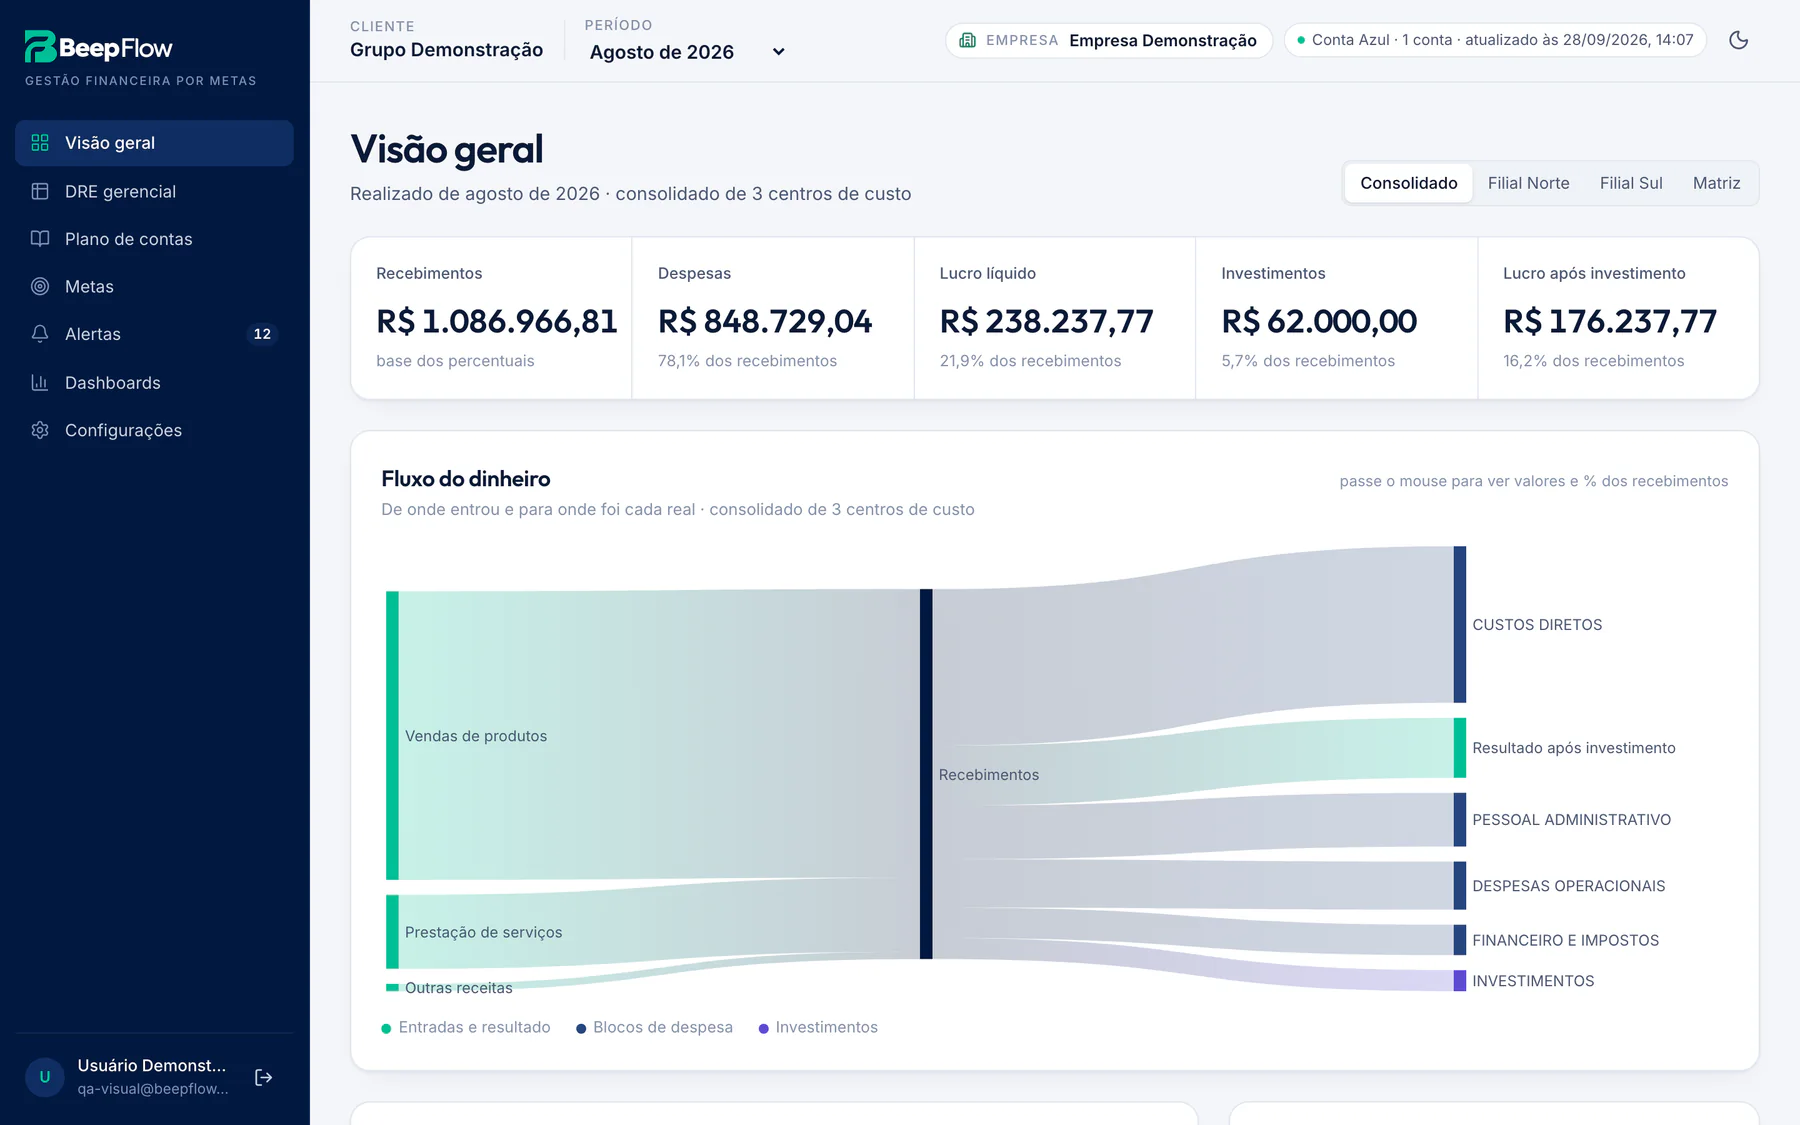Click the Recebimentos central Sankey node
The height and width of the screenshot is (1125, 1800).
coord(926,774)
